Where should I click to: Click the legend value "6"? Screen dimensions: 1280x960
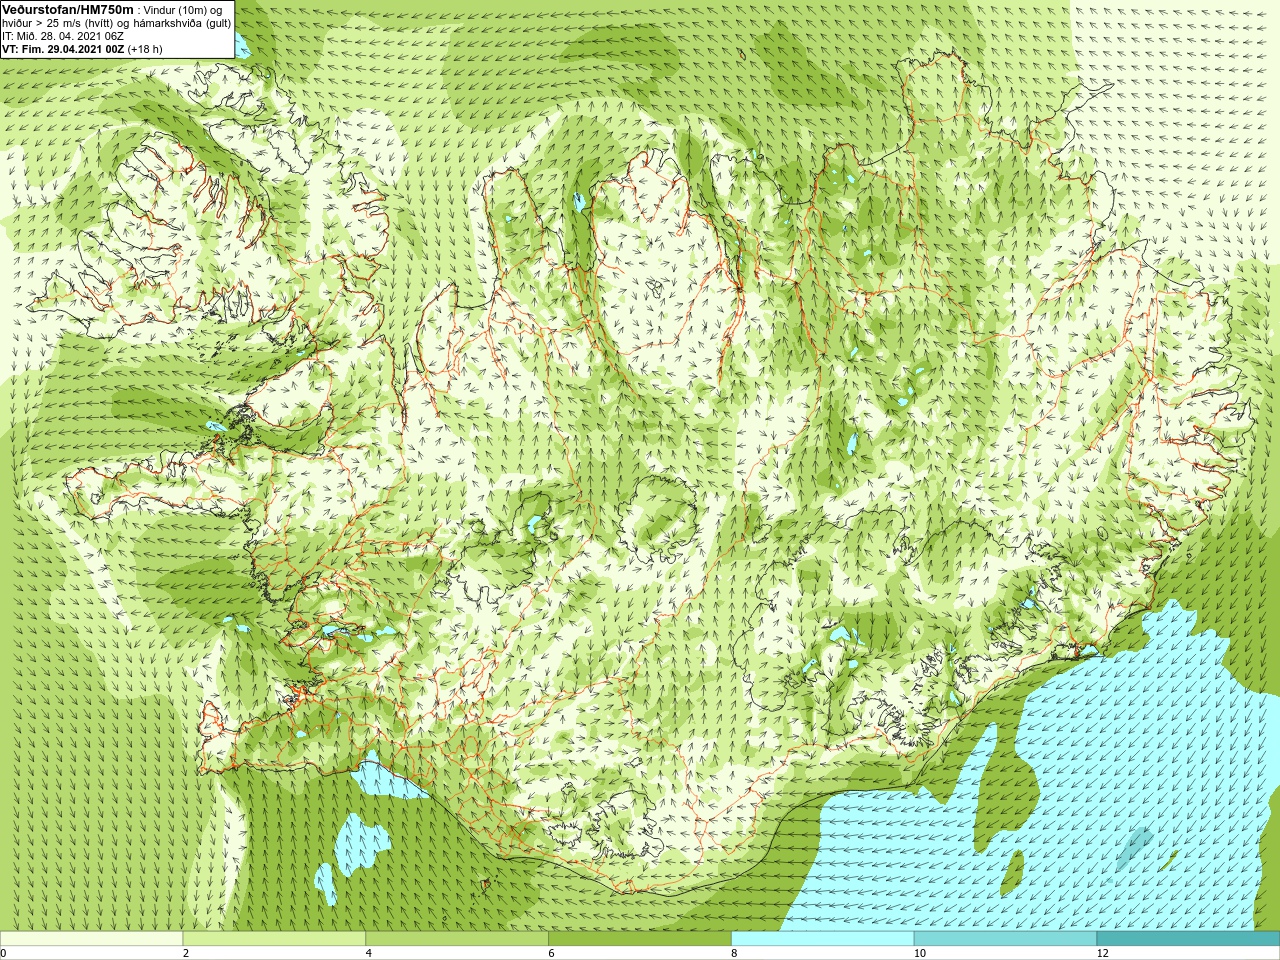tap(552, 953)
